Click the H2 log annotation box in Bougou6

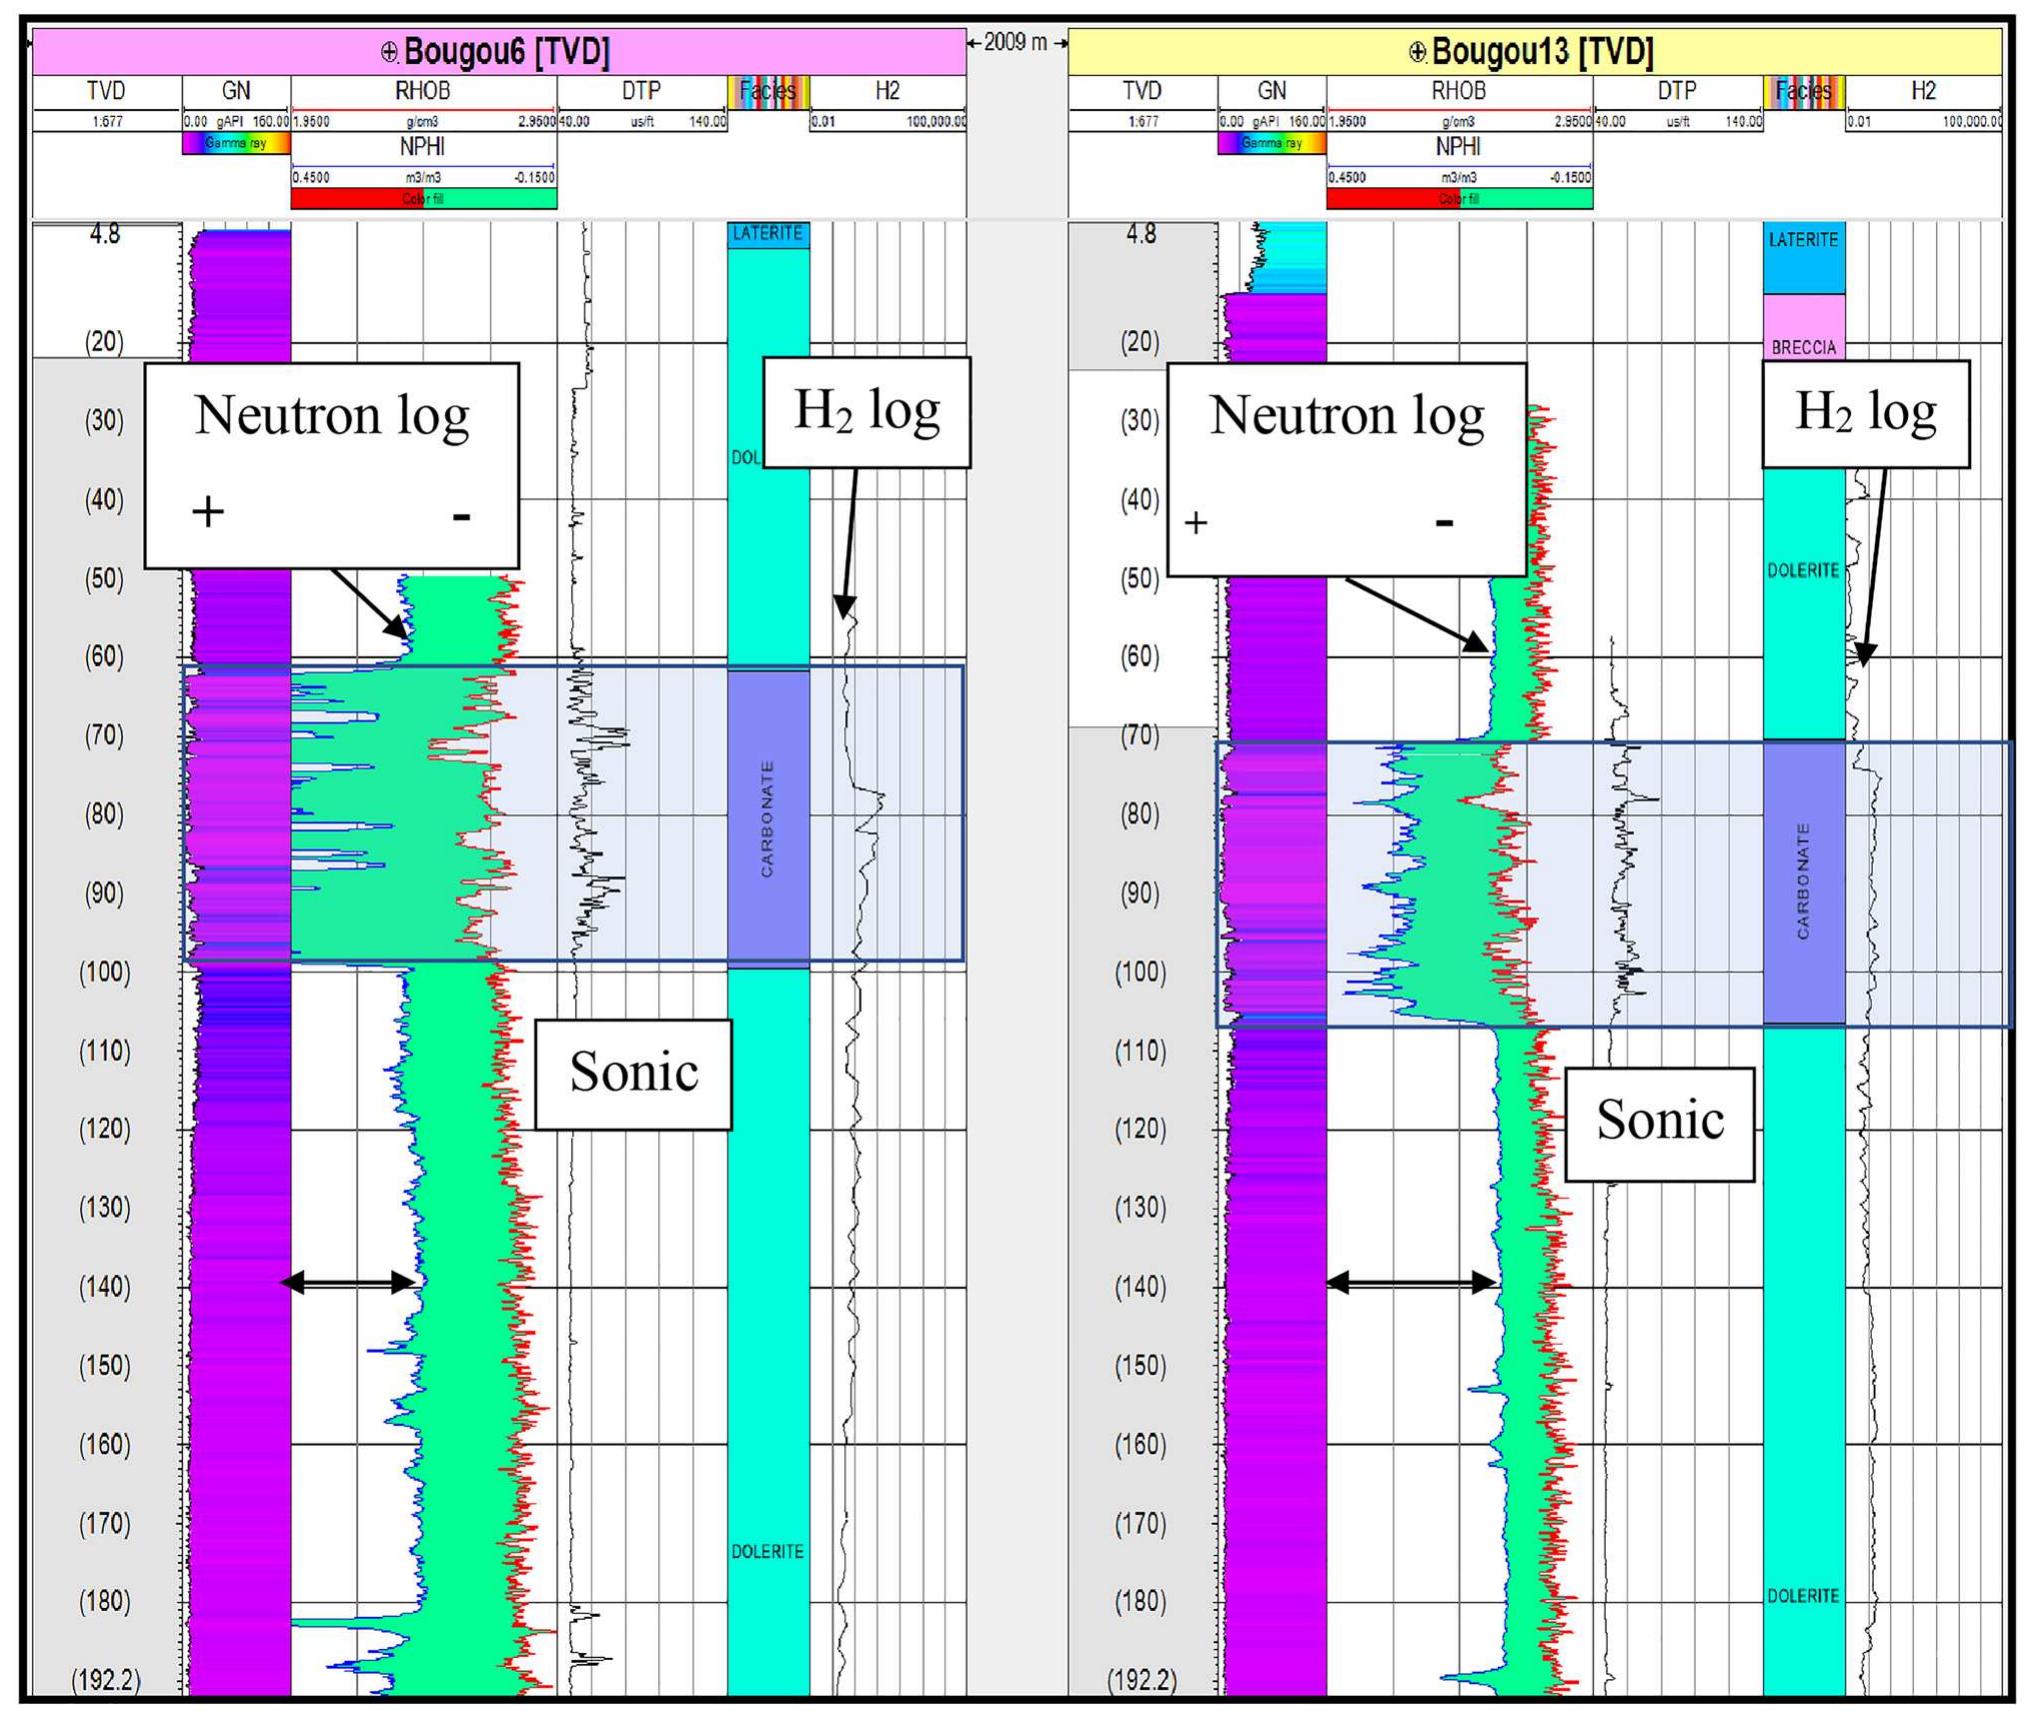click(868, 412)
